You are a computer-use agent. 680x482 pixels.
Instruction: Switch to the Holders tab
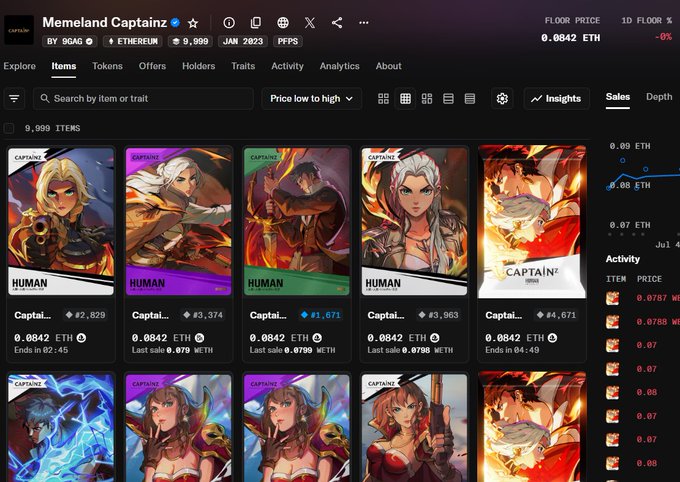point(199,66)
